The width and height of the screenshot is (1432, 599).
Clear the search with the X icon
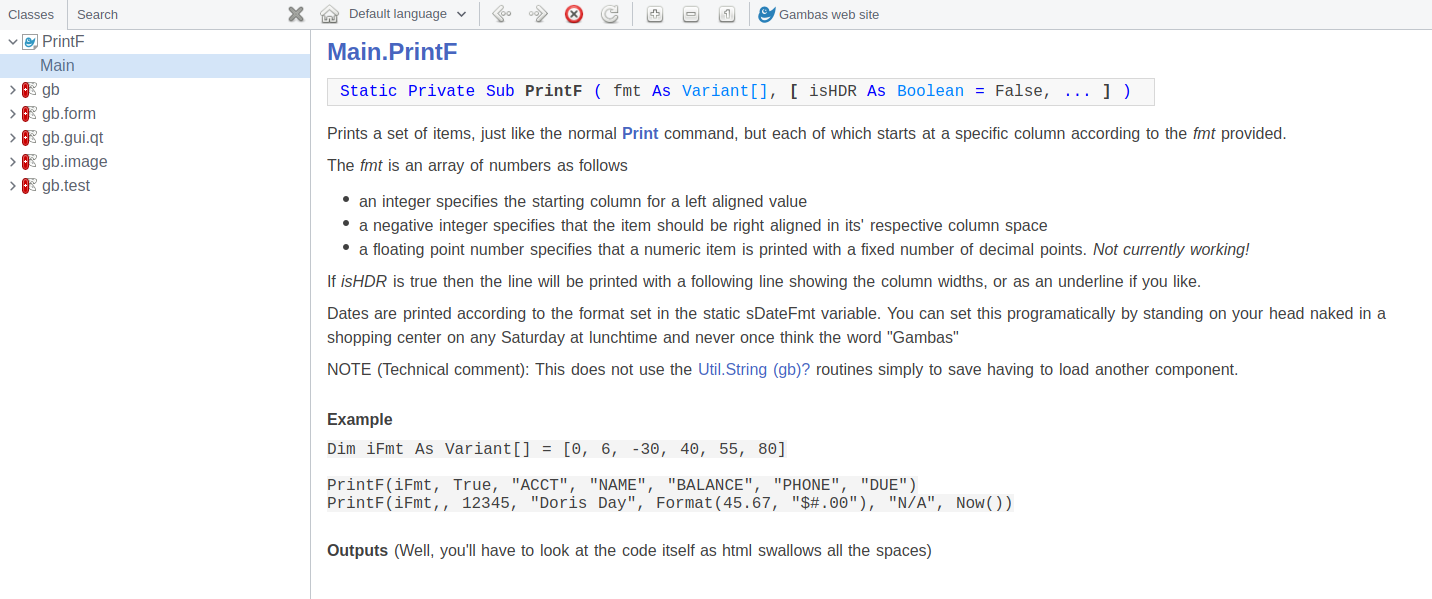296,14
